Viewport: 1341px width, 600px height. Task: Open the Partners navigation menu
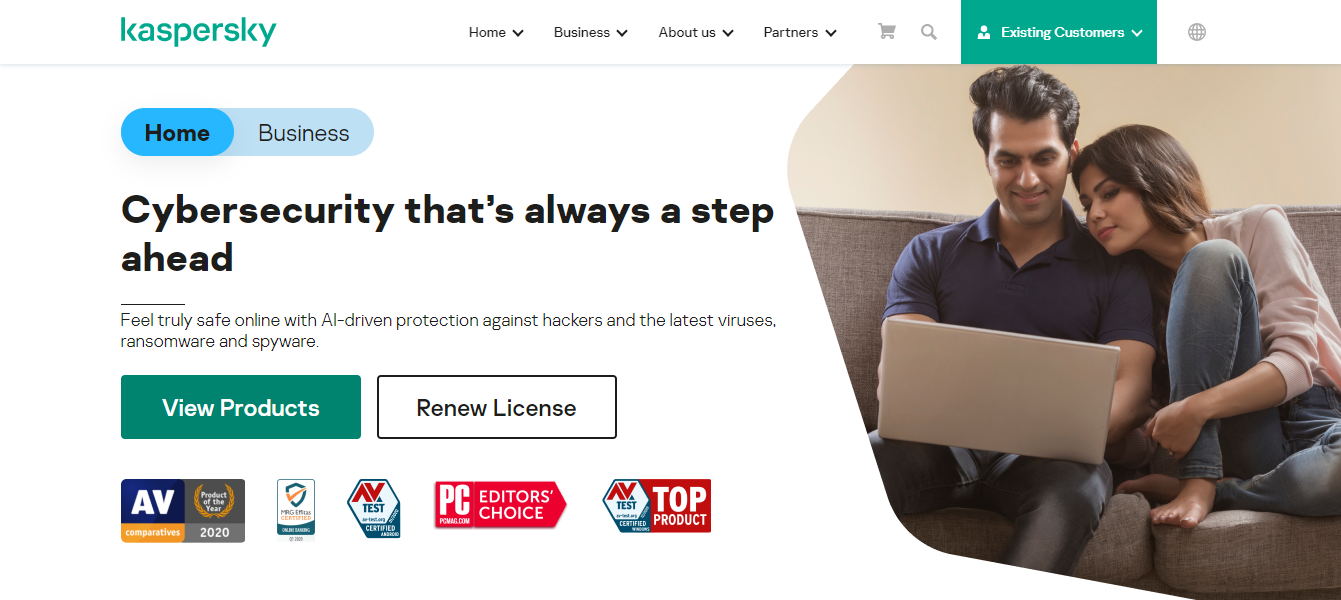tap(800, 32)
